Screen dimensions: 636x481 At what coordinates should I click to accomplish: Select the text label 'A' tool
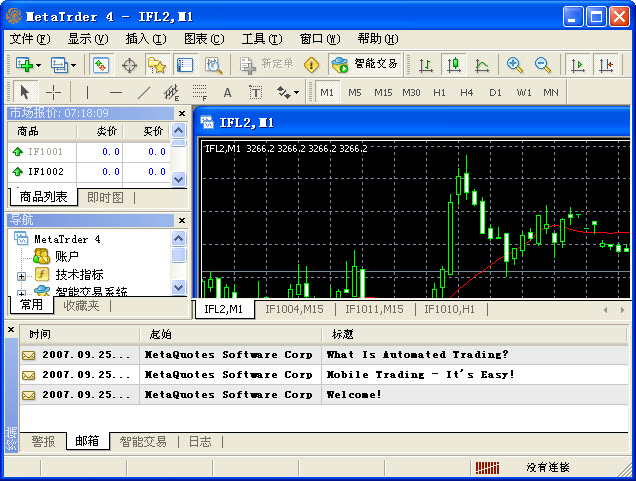coord(227,92)
